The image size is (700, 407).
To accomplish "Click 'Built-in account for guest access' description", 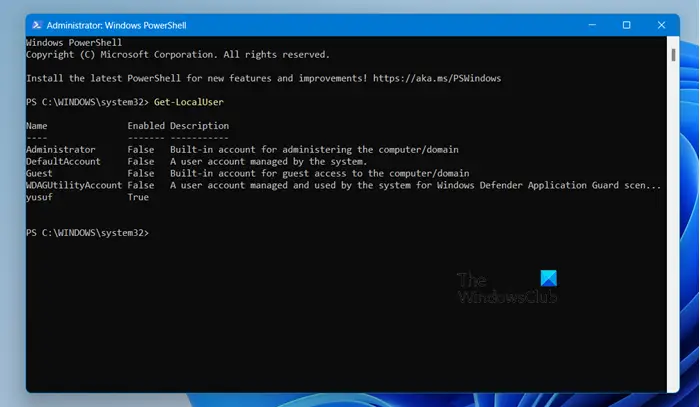I will point(320,173).
